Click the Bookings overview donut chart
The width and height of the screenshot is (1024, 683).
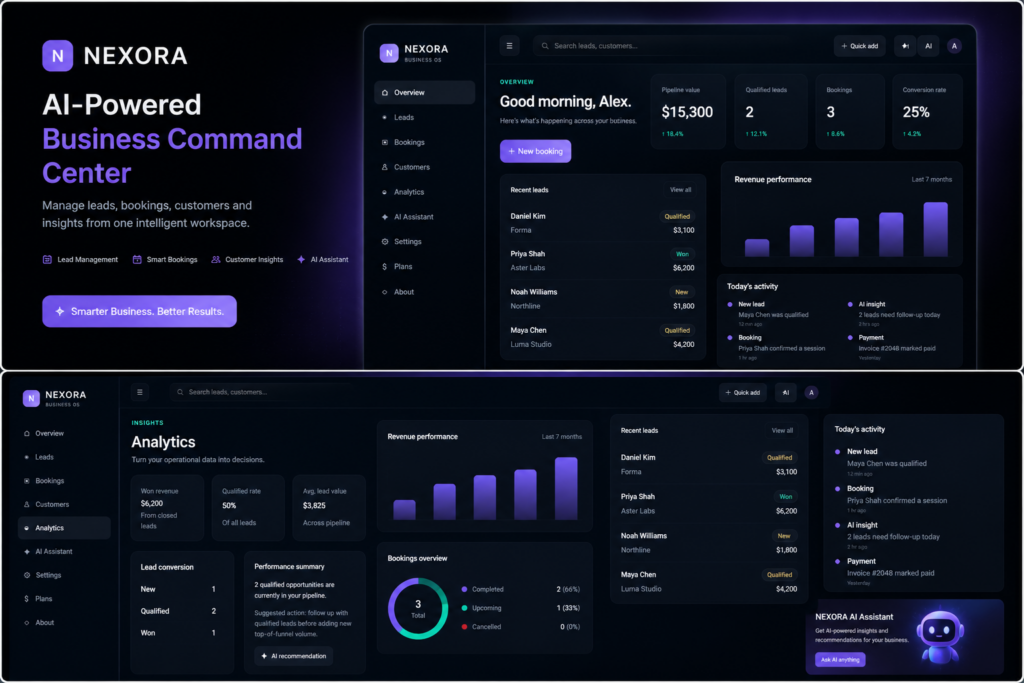(418, 609)
